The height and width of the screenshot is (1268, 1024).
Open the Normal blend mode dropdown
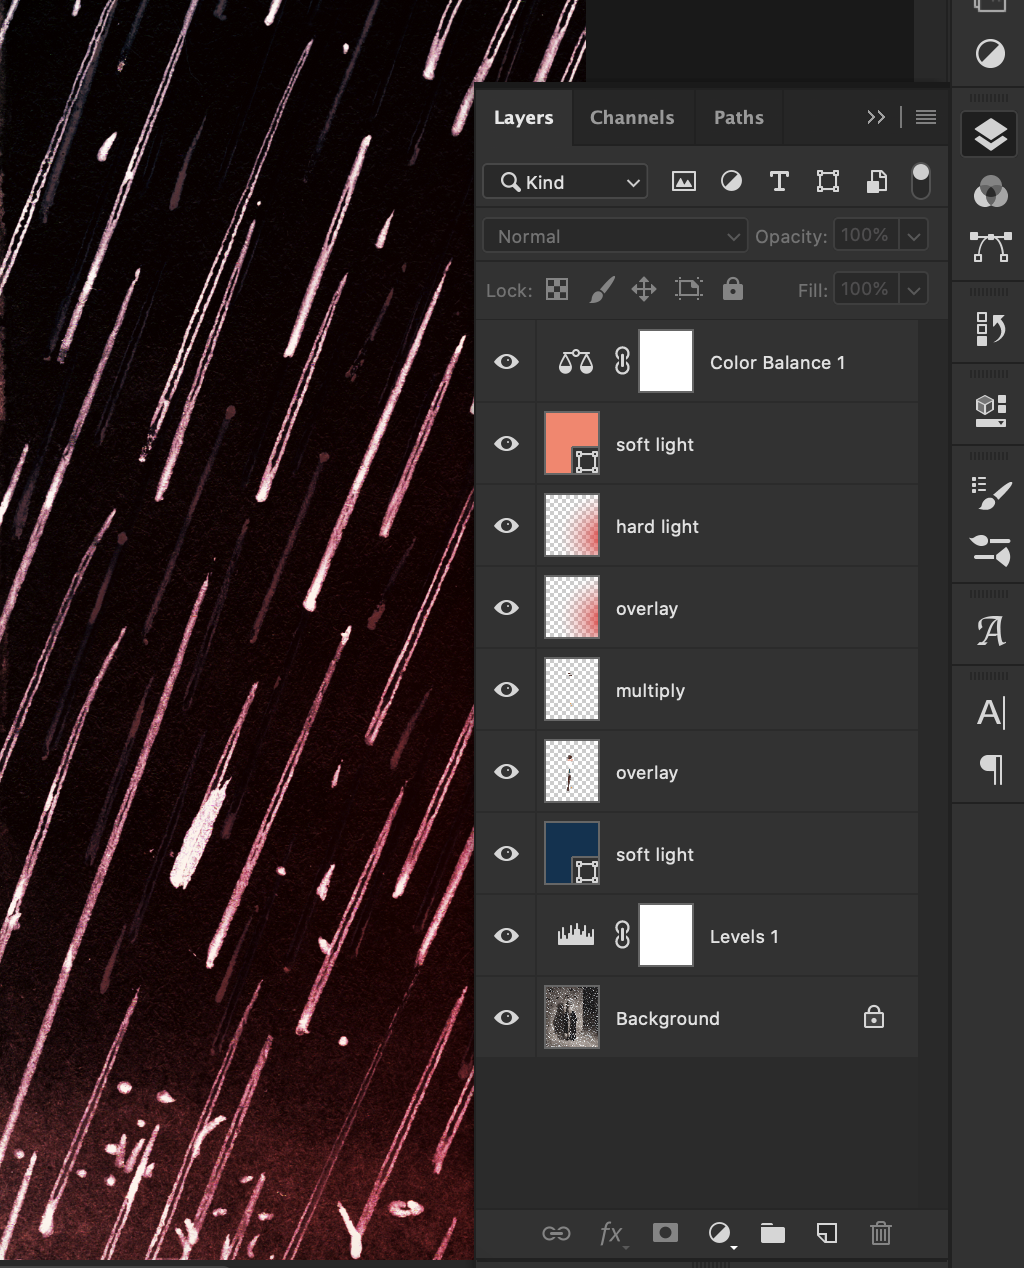tap(615, 236)
